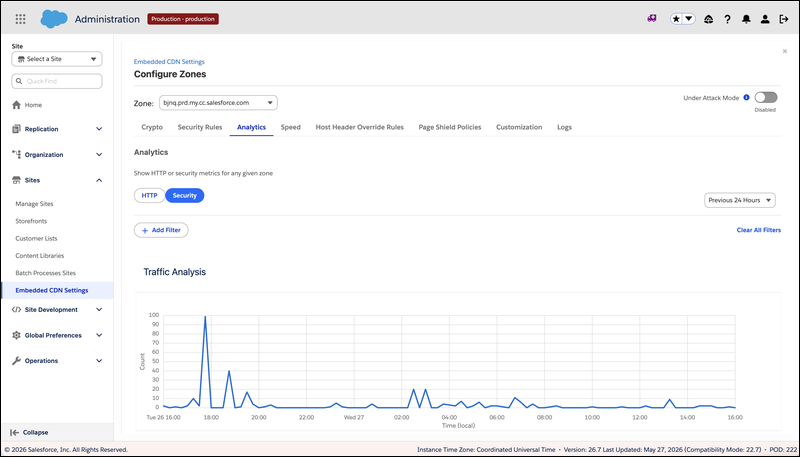The image size is (800, 457).
Task: Open Content Libraries in sidebar
Action: pos(40,256)
